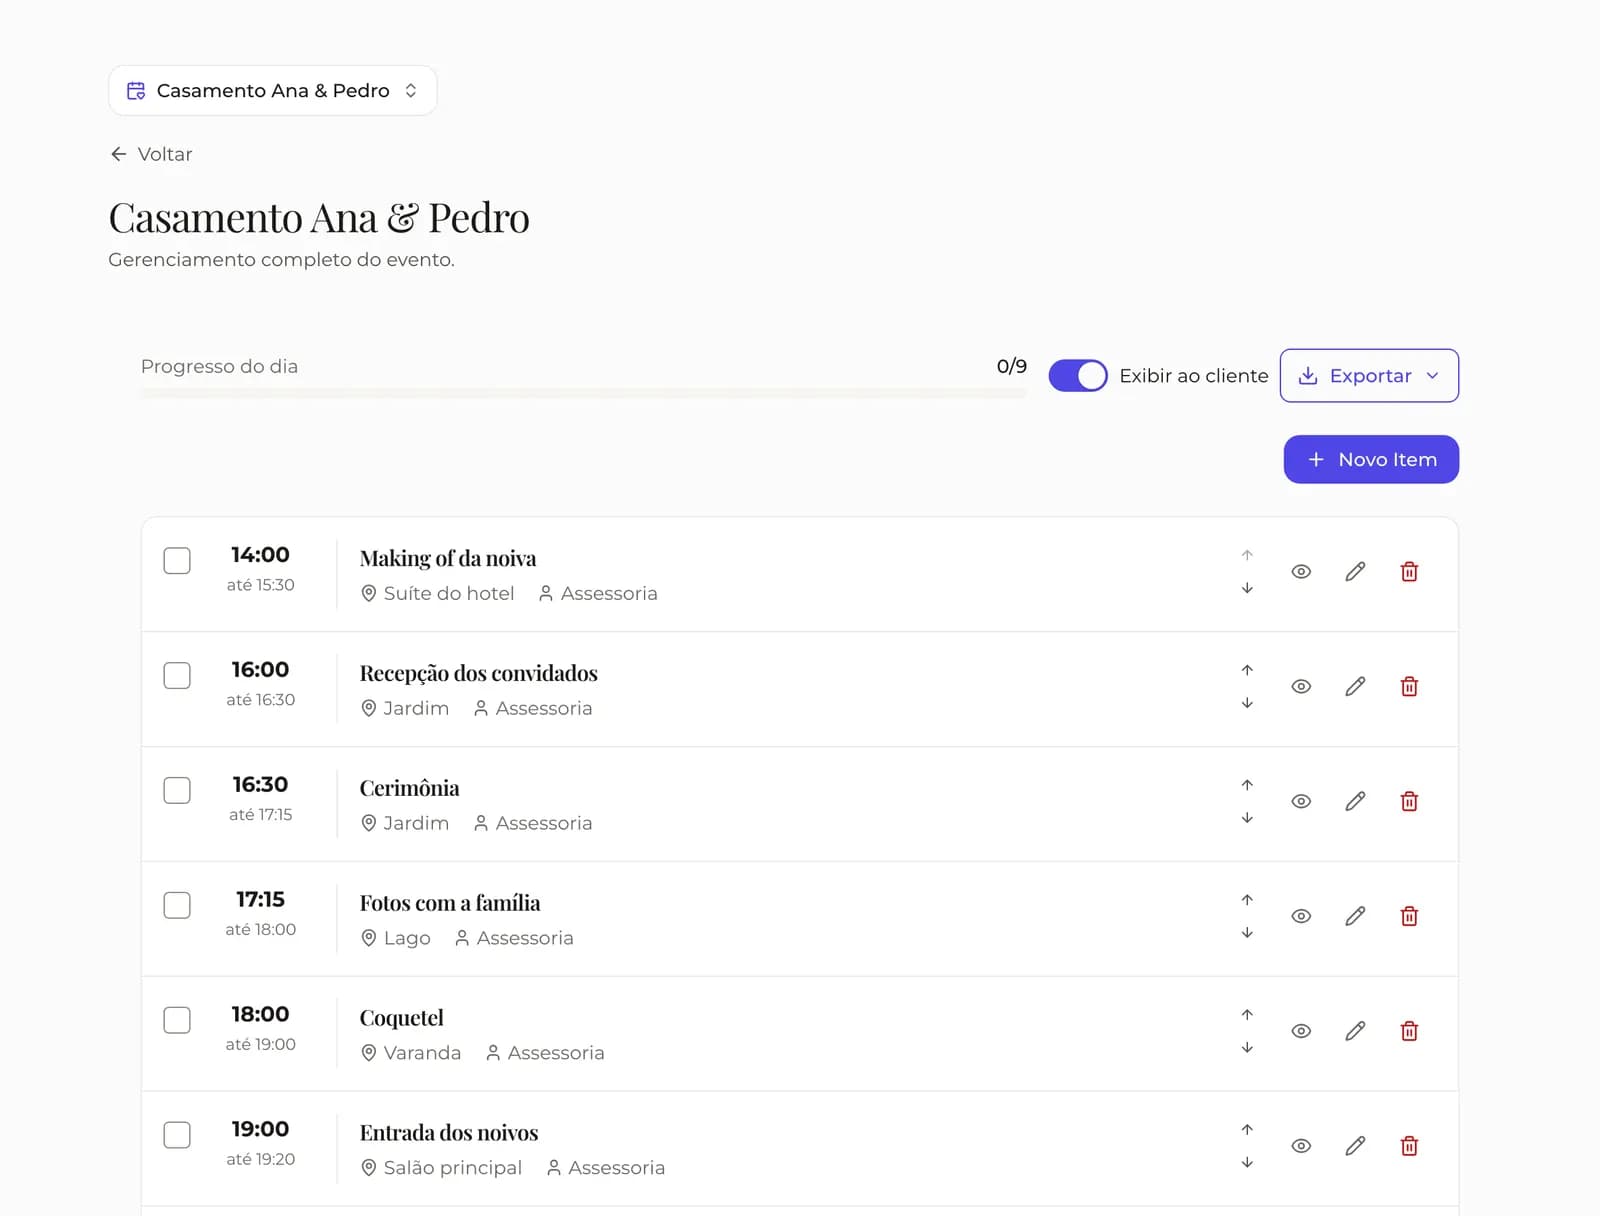Move Cerimônia down one position
Screen dimensions: 1600x1216
pos(1247,818)
